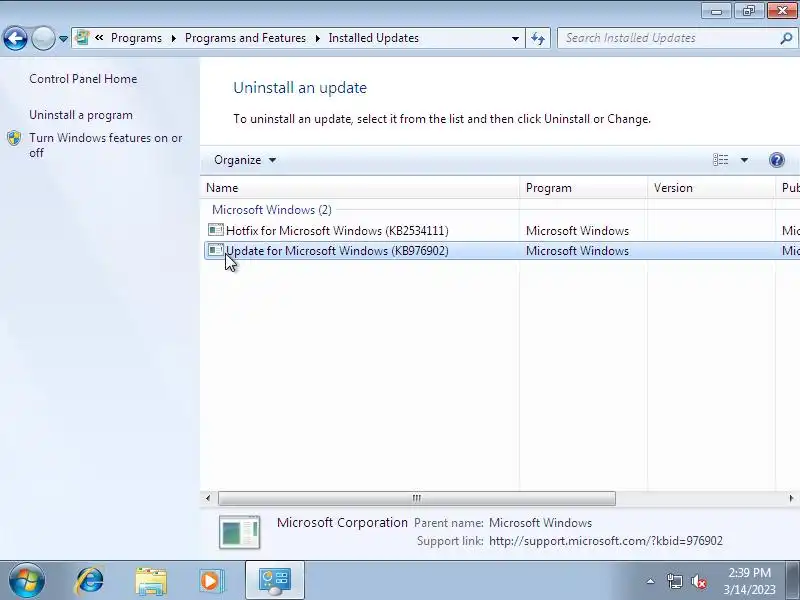Click Microsoft Windows program cell for KB2534111
The image size is (800, 600).
tap(577, 231)
